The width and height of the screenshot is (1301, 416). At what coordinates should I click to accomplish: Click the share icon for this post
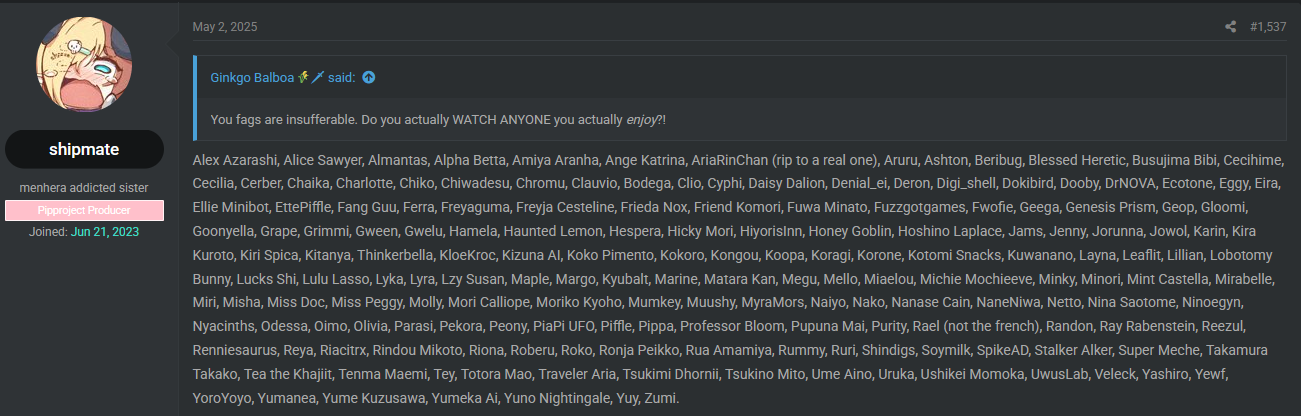1231,26
